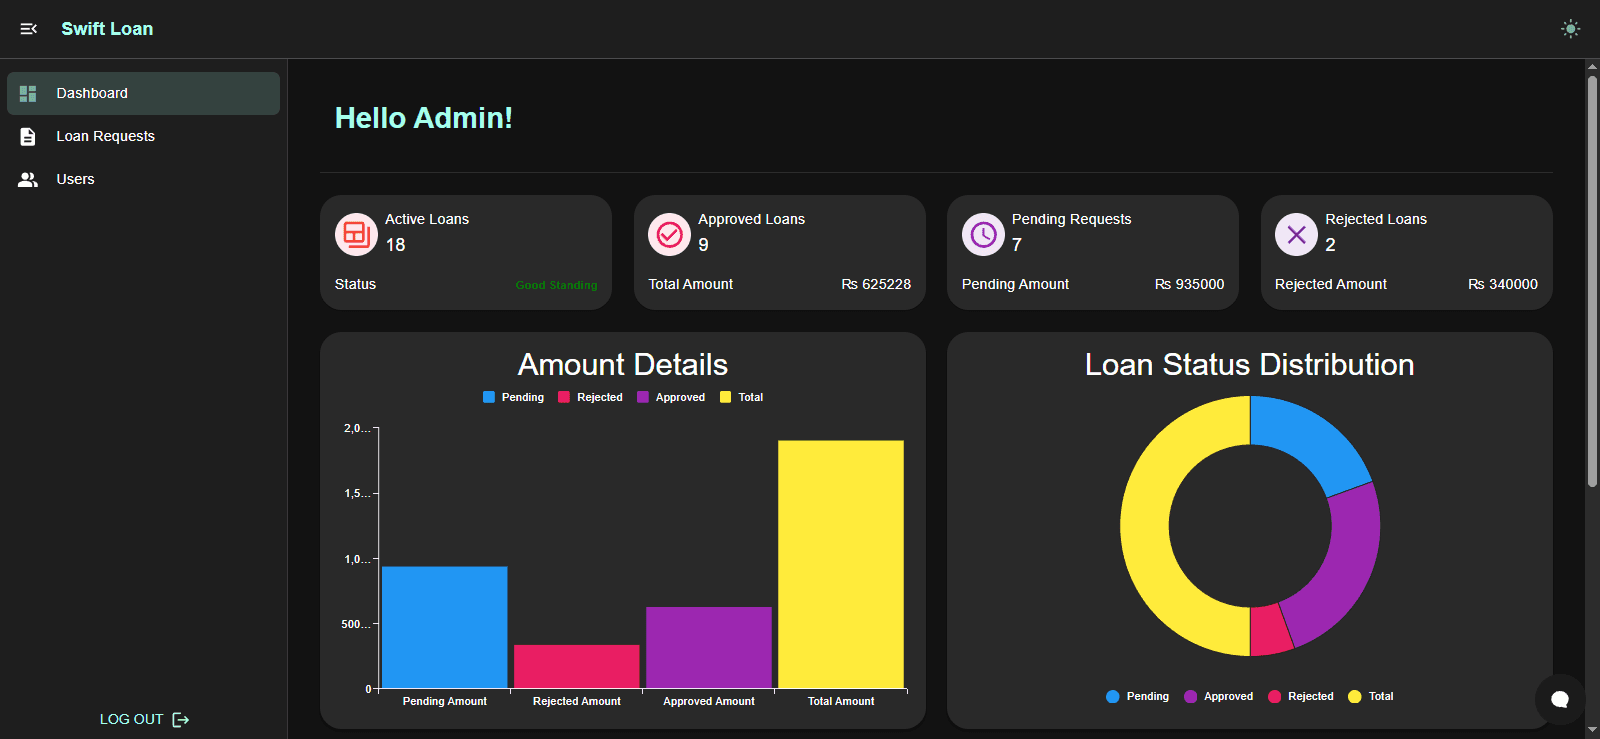Click the Approved Loans checkmark icon
This screenshot has height=739, width=1600.
point(670,235)
